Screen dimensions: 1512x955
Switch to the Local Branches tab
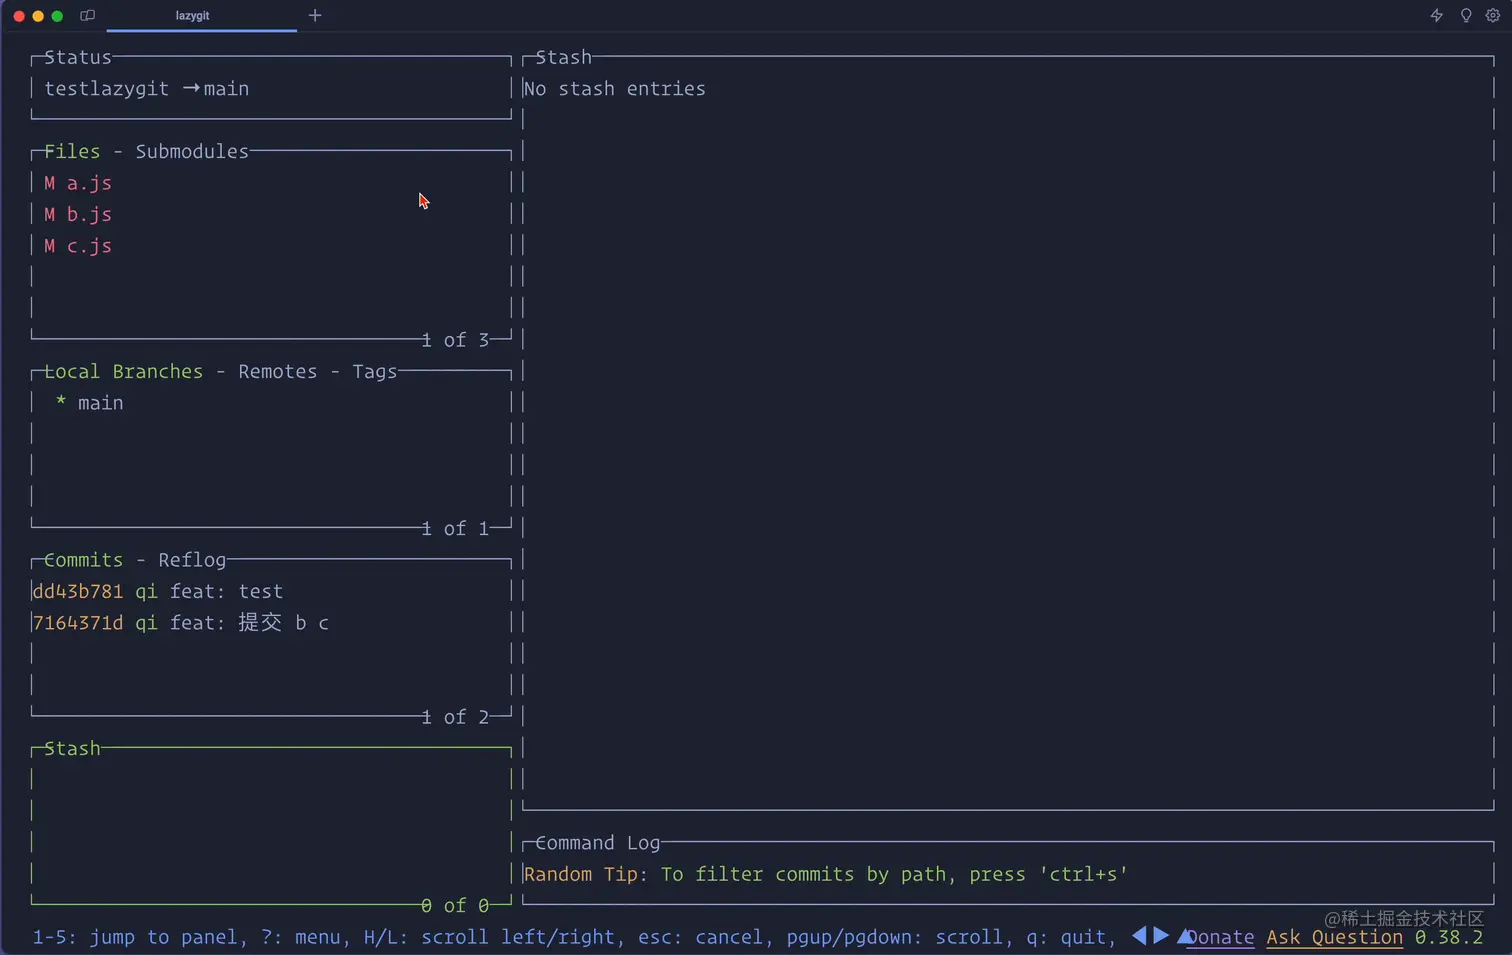(123, 371)
